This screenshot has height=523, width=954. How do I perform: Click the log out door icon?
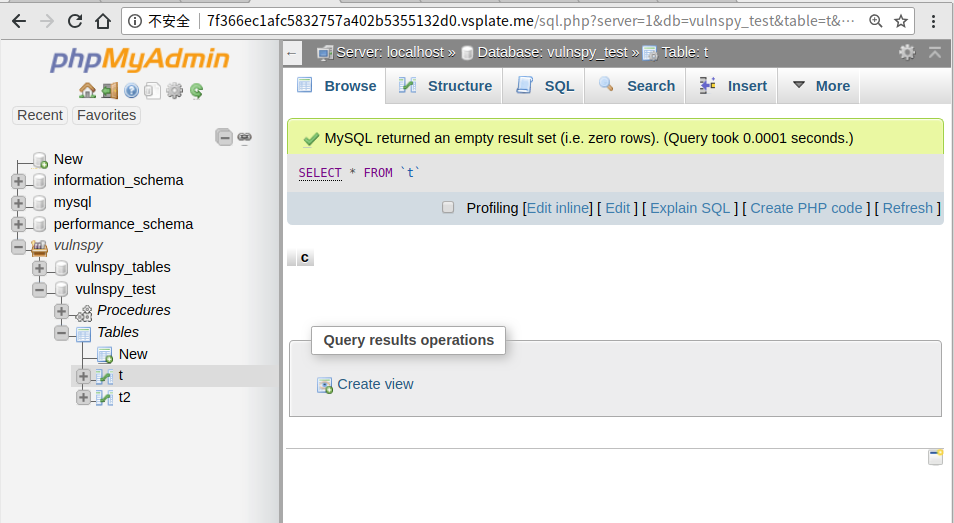[x=110, y=91]
